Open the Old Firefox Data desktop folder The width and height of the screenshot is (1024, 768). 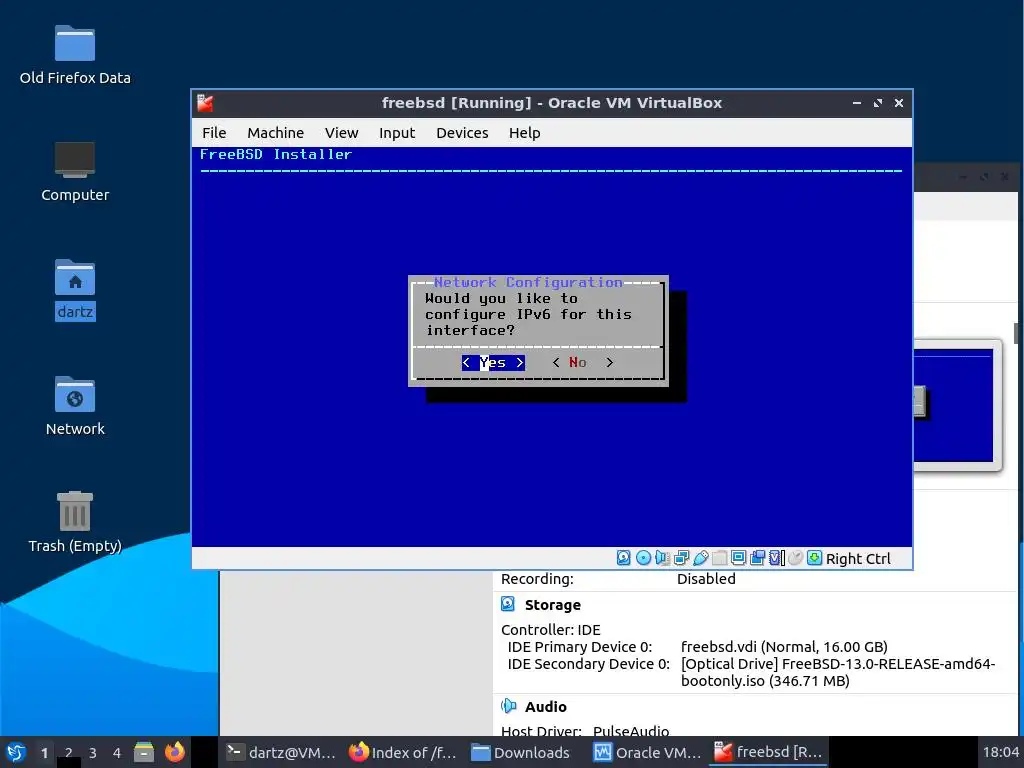click(x=75, y=56)
